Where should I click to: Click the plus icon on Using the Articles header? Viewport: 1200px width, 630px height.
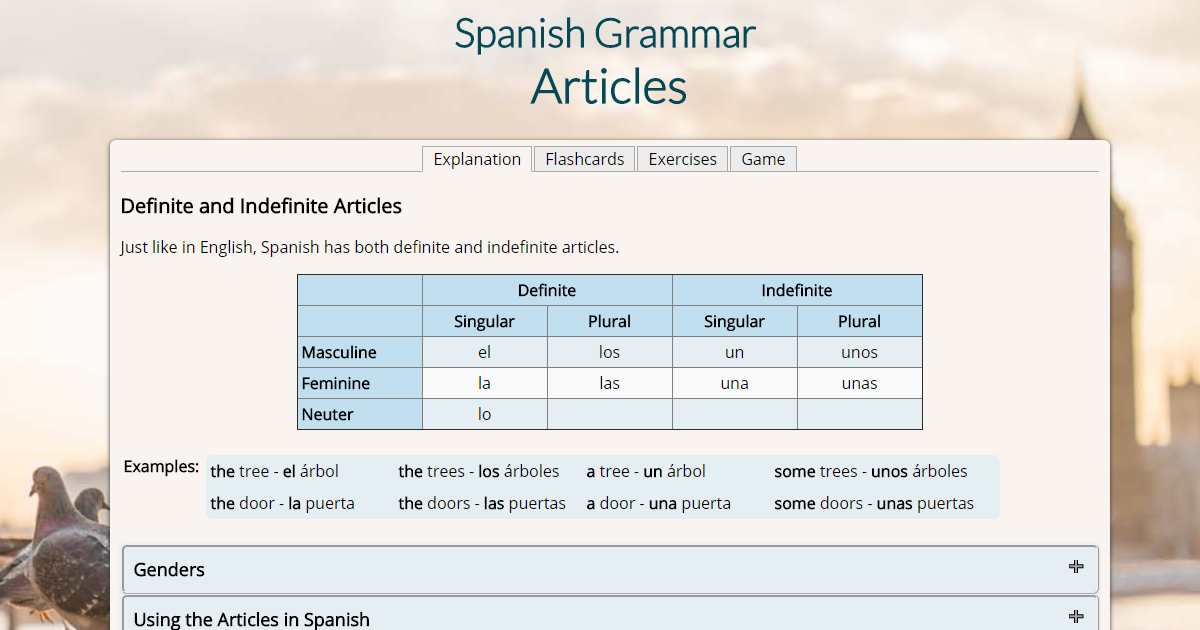[1076, 618]
